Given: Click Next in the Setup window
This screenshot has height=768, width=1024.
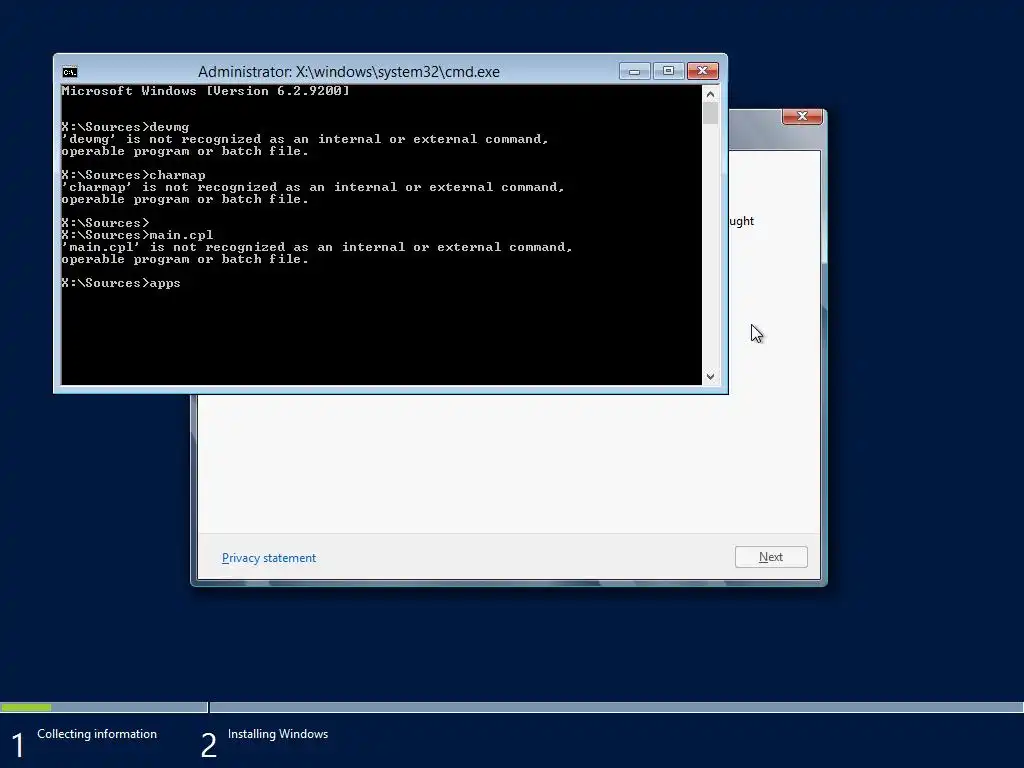Looking at the screenshot, I should pyautogui.click(x=771, y=557).
